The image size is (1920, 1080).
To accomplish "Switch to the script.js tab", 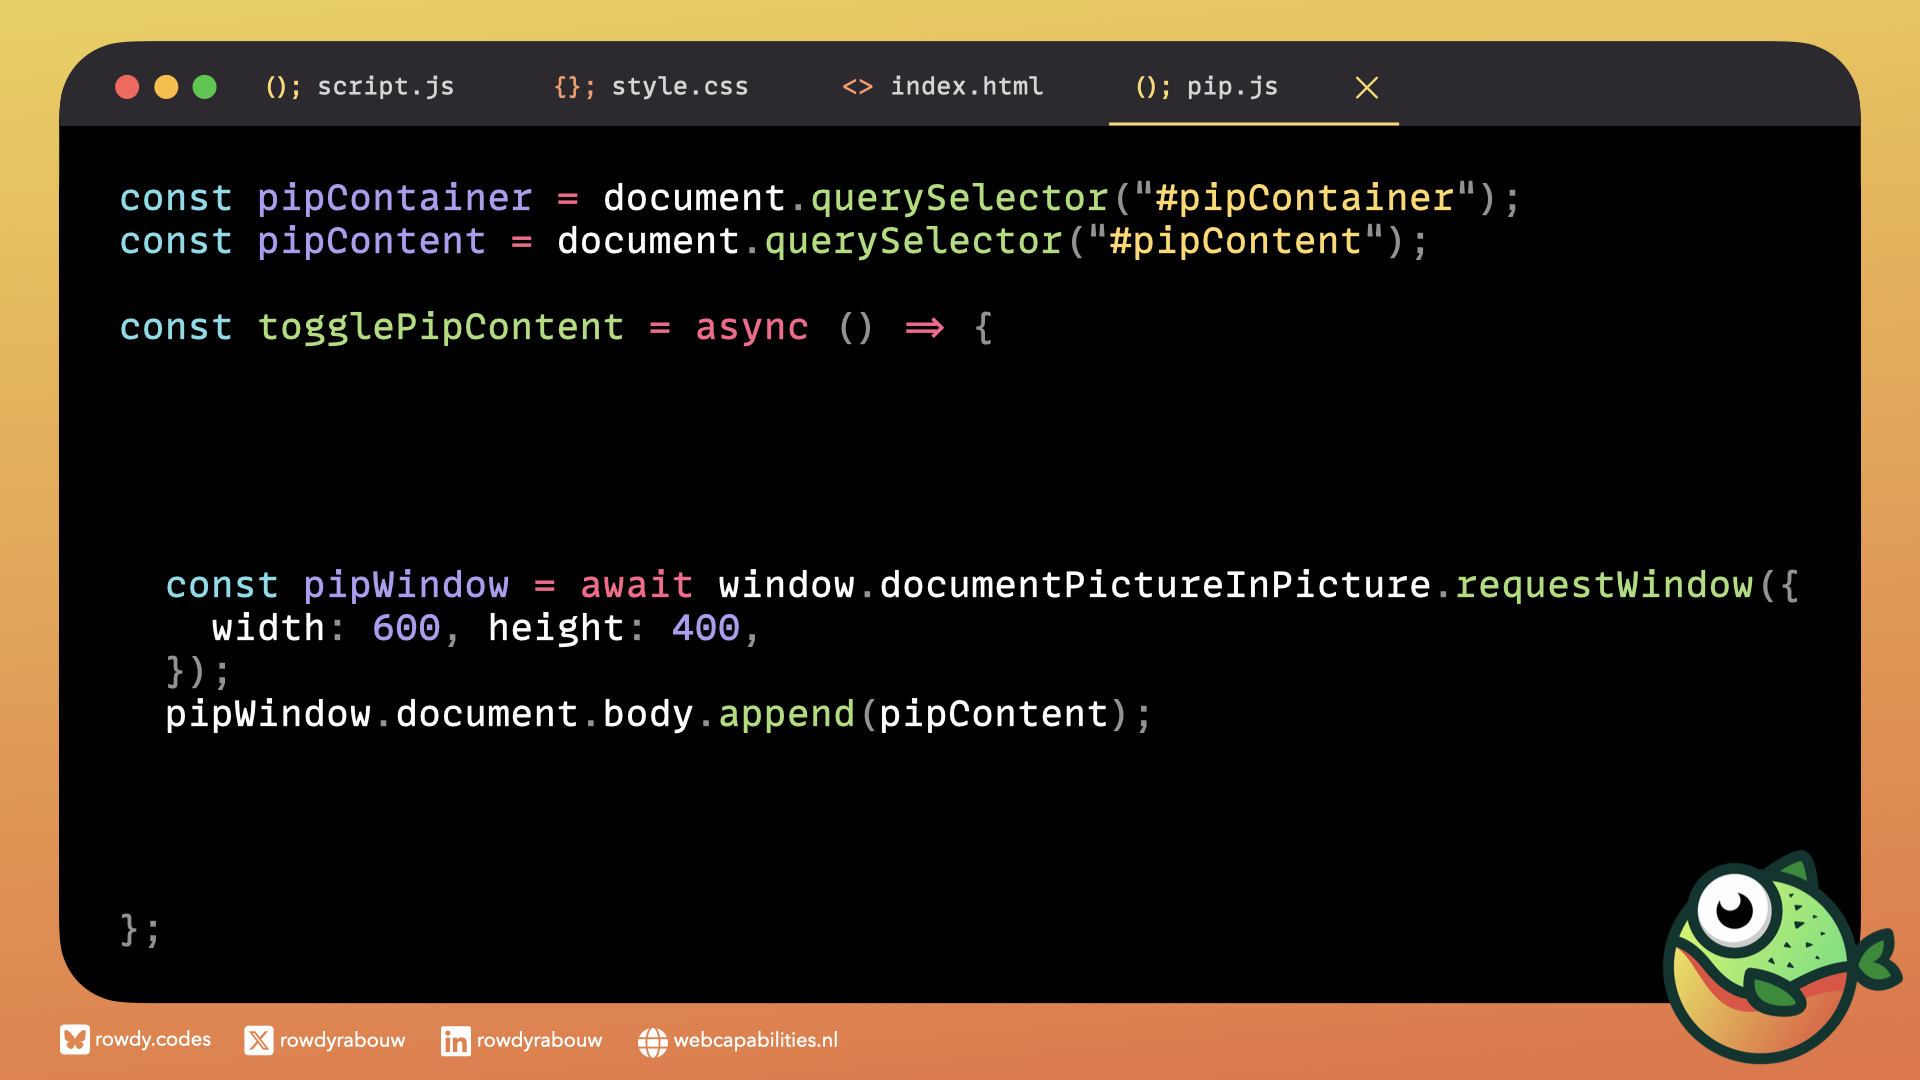I will coord(385,87).
